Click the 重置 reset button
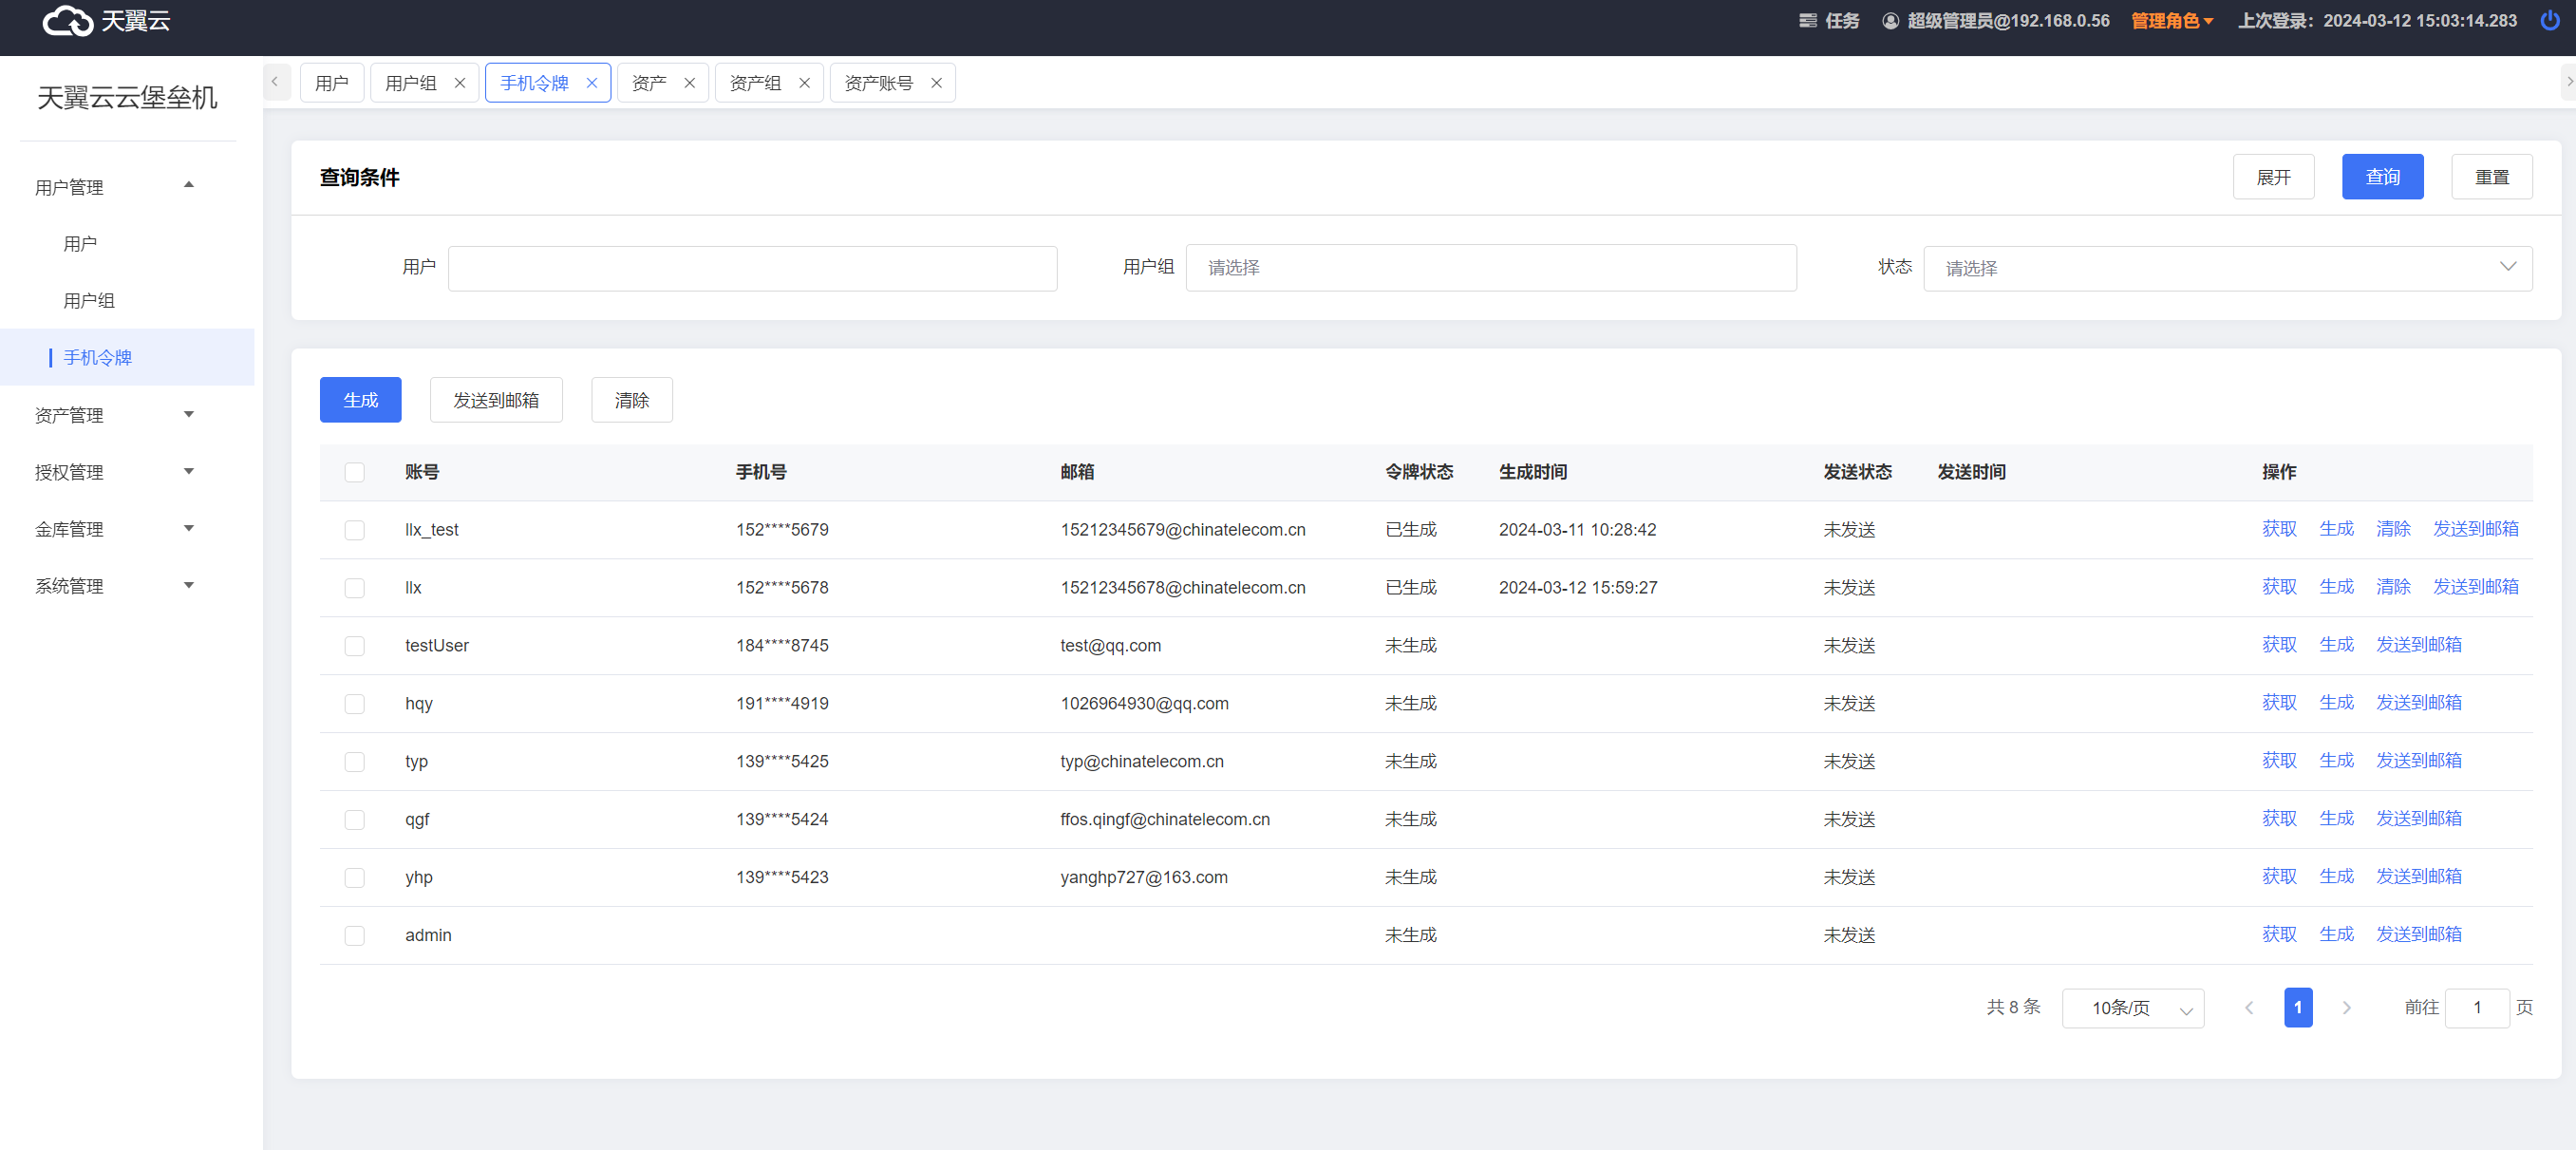 (x=2491, y=177)
